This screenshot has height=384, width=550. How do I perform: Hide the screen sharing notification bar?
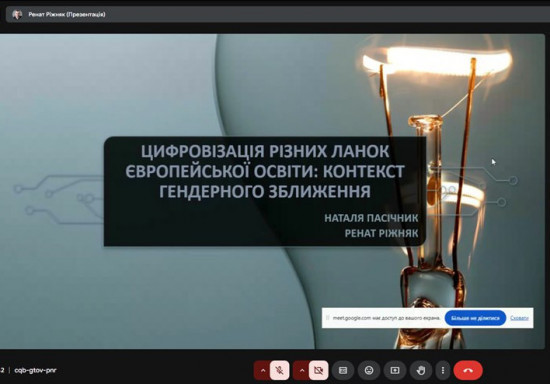click(519, 318)
